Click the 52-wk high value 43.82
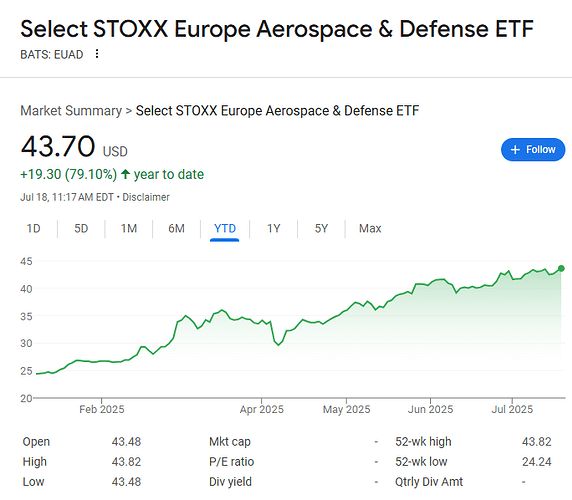Screen dimensions: 572x500 pyautogui.click(x=536, y=442)
